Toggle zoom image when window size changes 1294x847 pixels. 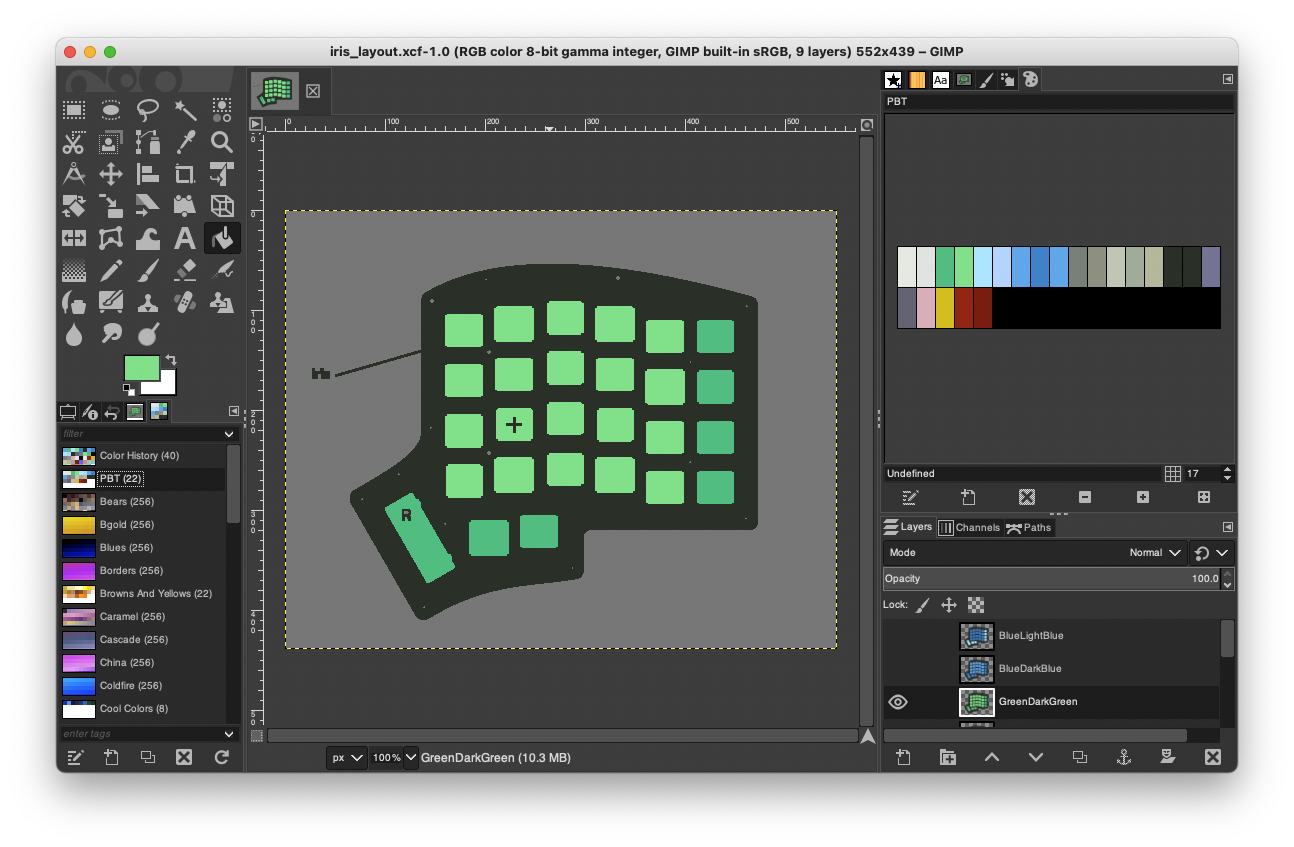tap(867, 126)
